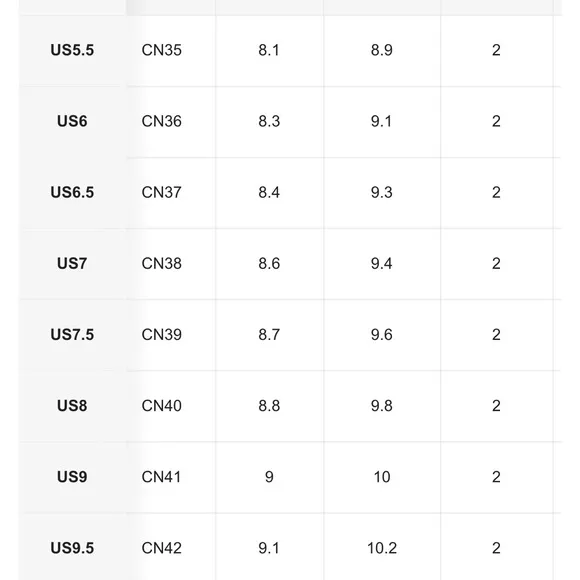
Task: Select the US6 row header
Action: (72, 121)
